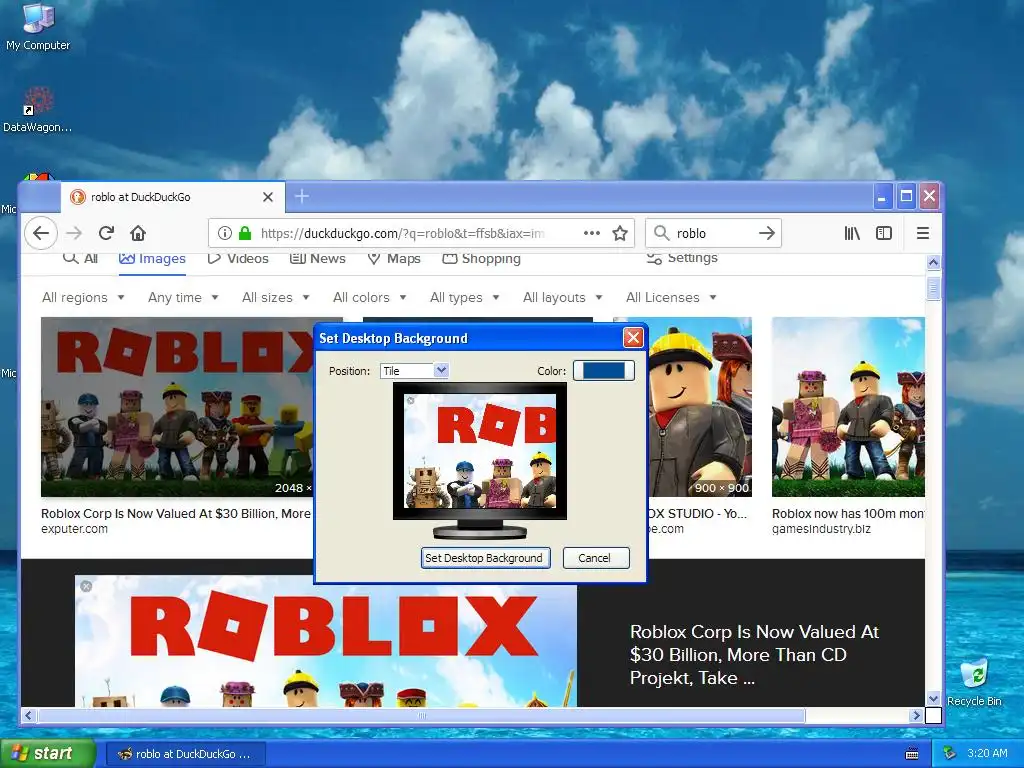
Task: Toggle the sidebar icon in toolbar
Action: [x=884, y=233]
